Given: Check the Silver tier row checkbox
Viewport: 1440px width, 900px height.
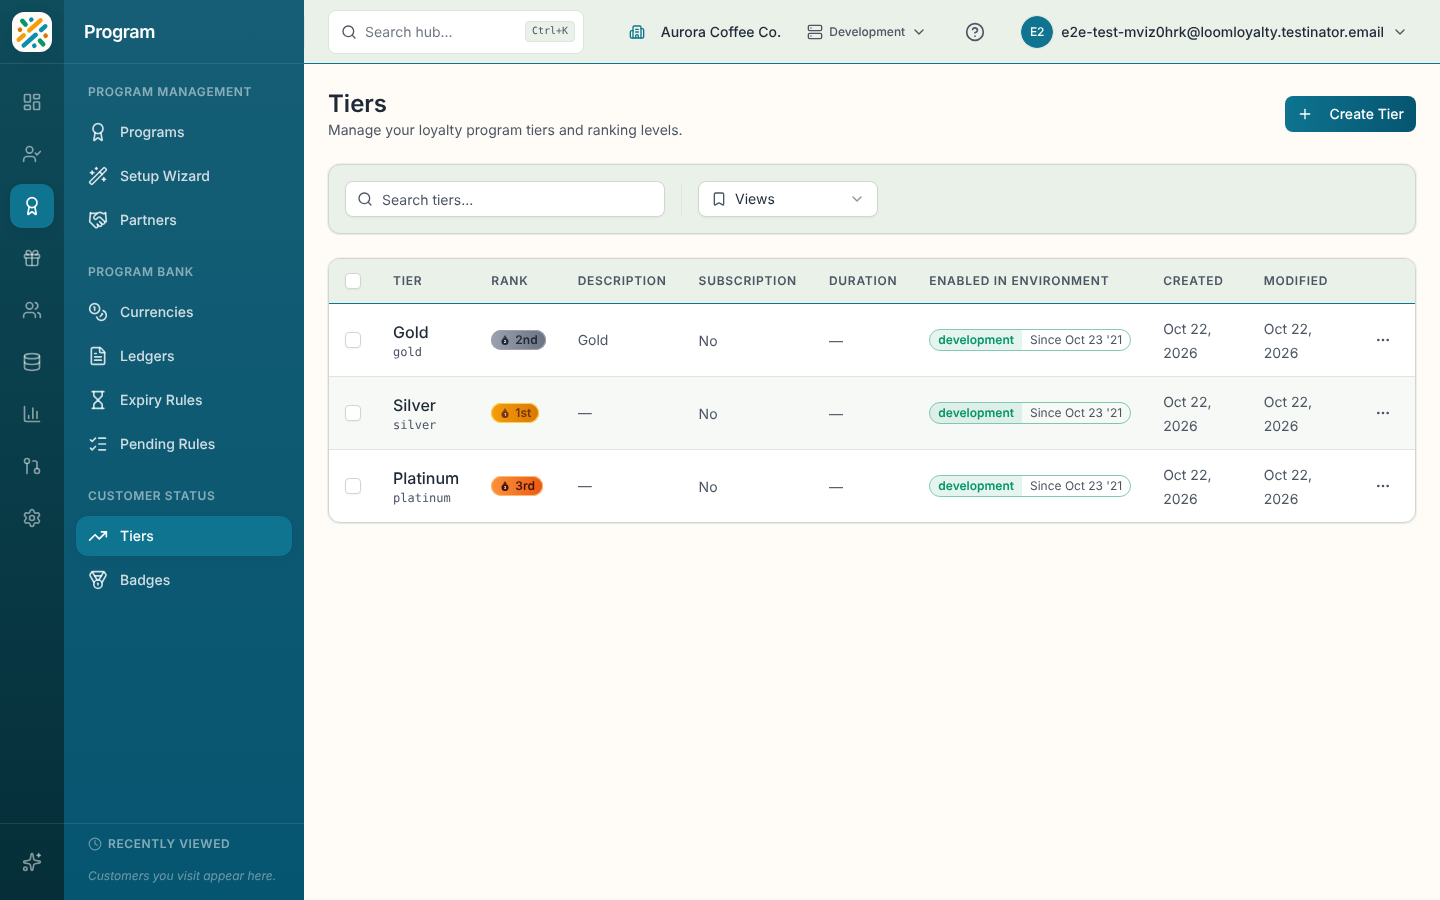Looking at the screenshot, I should point(353,413).
